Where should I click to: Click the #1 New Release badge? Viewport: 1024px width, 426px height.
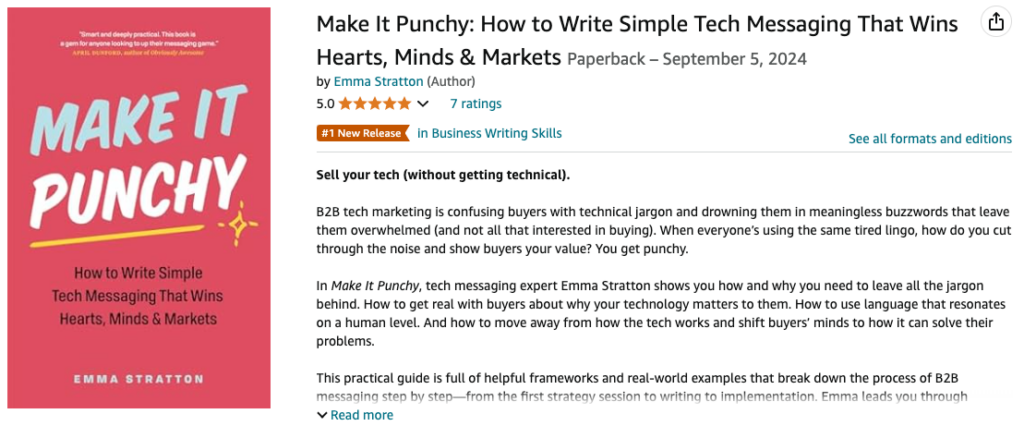[x=363, y=133]
